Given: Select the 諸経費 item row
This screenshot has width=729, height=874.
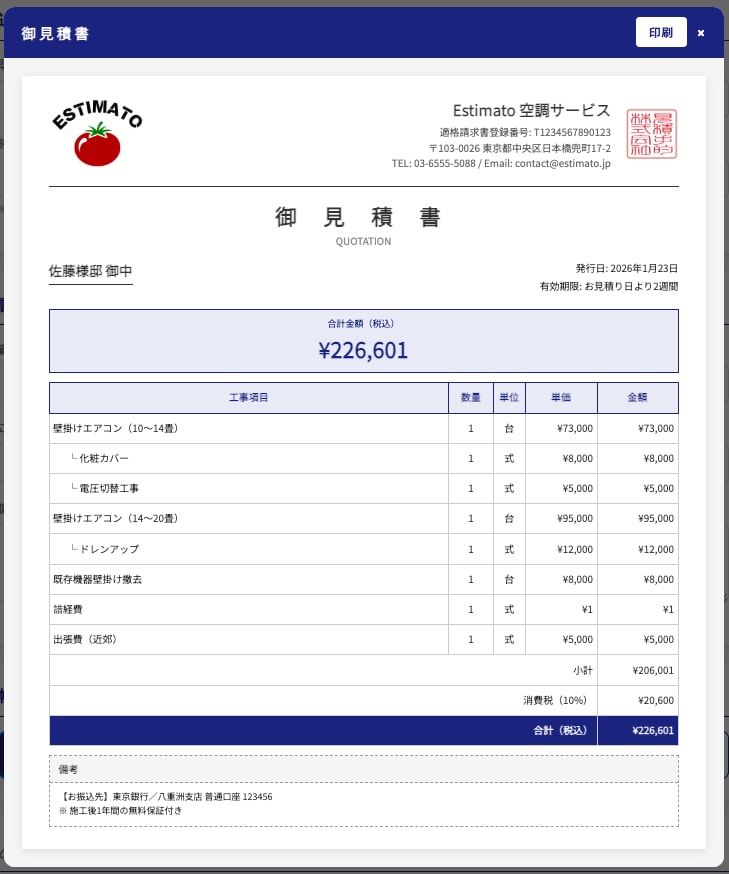Looking at the screenshot, I should [364, 610].
